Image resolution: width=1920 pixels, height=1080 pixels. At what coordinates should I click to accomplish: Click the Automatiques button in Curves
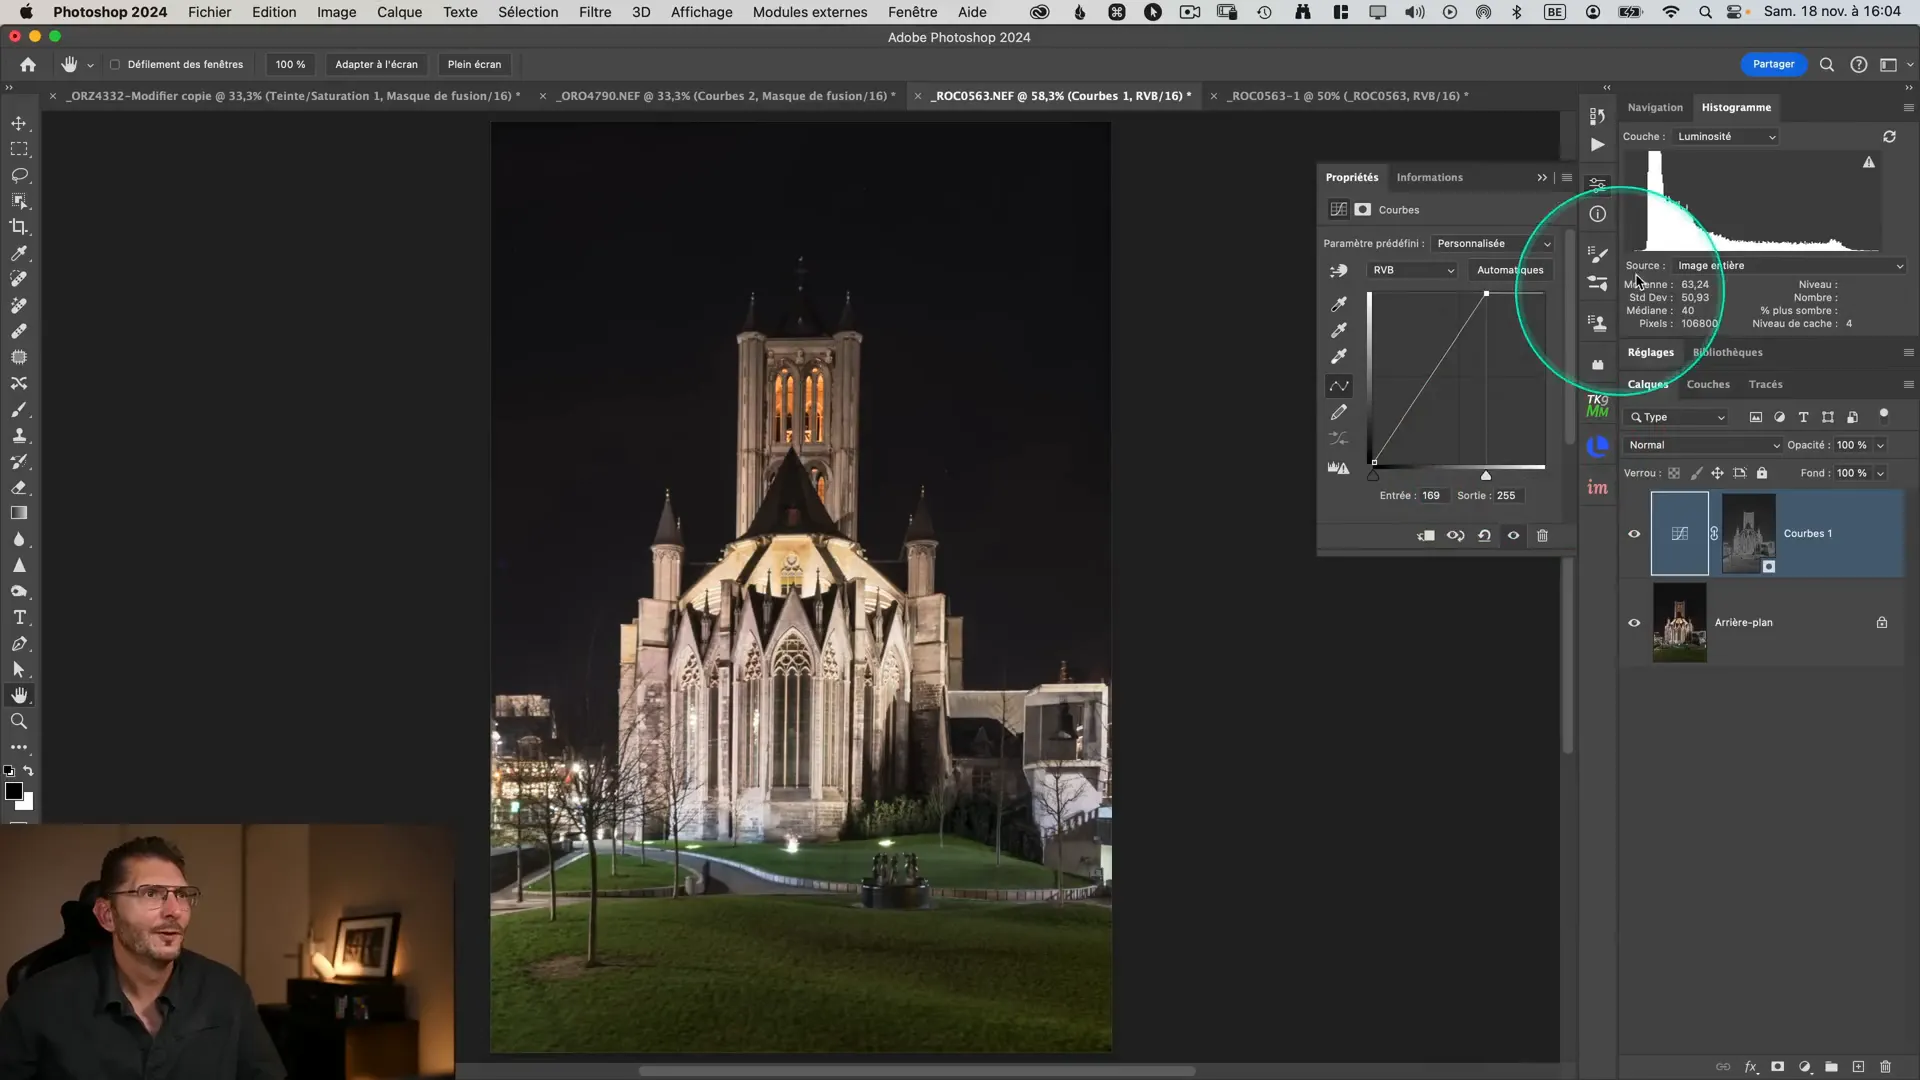coord(1510,270)
